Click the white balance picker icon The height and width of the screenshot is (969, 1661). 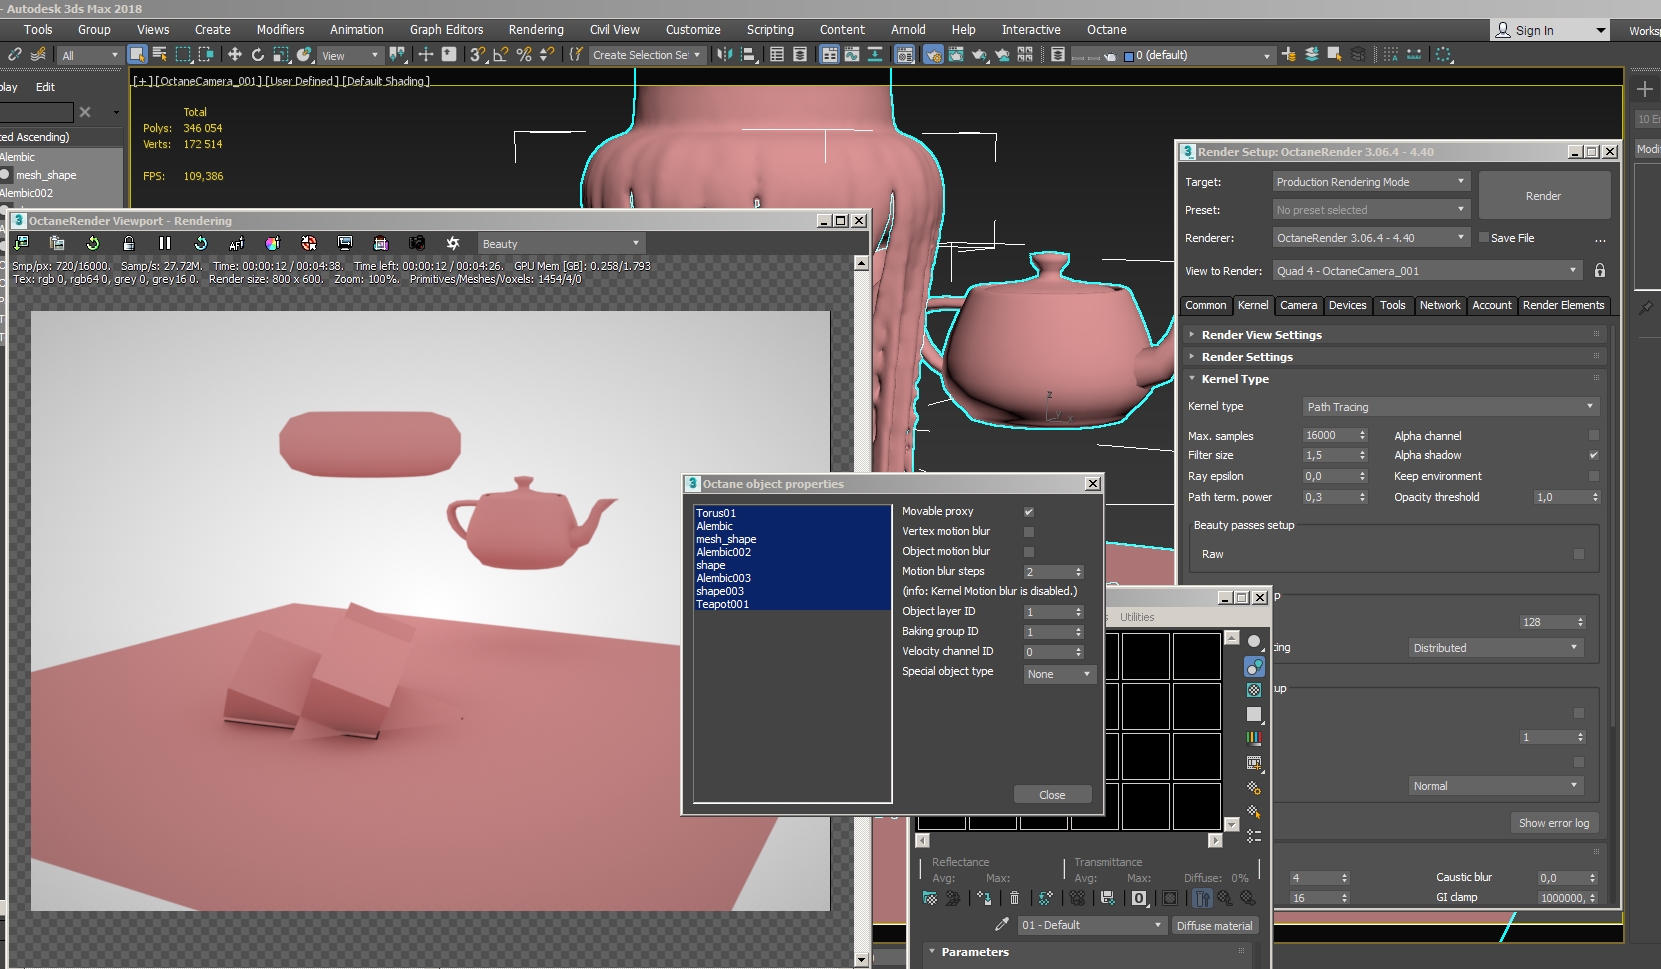(273, 243)
